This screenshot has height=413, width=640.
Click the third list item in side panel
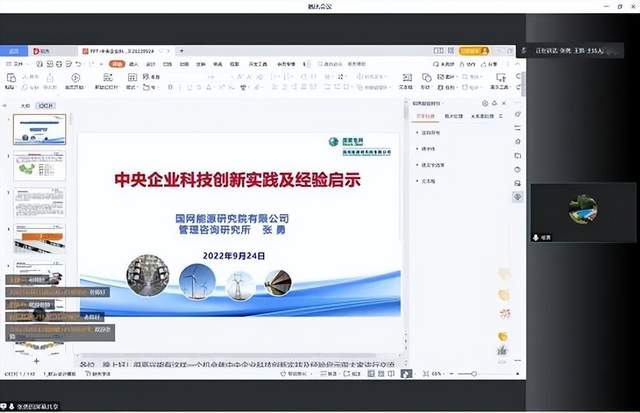pos(432,165)
